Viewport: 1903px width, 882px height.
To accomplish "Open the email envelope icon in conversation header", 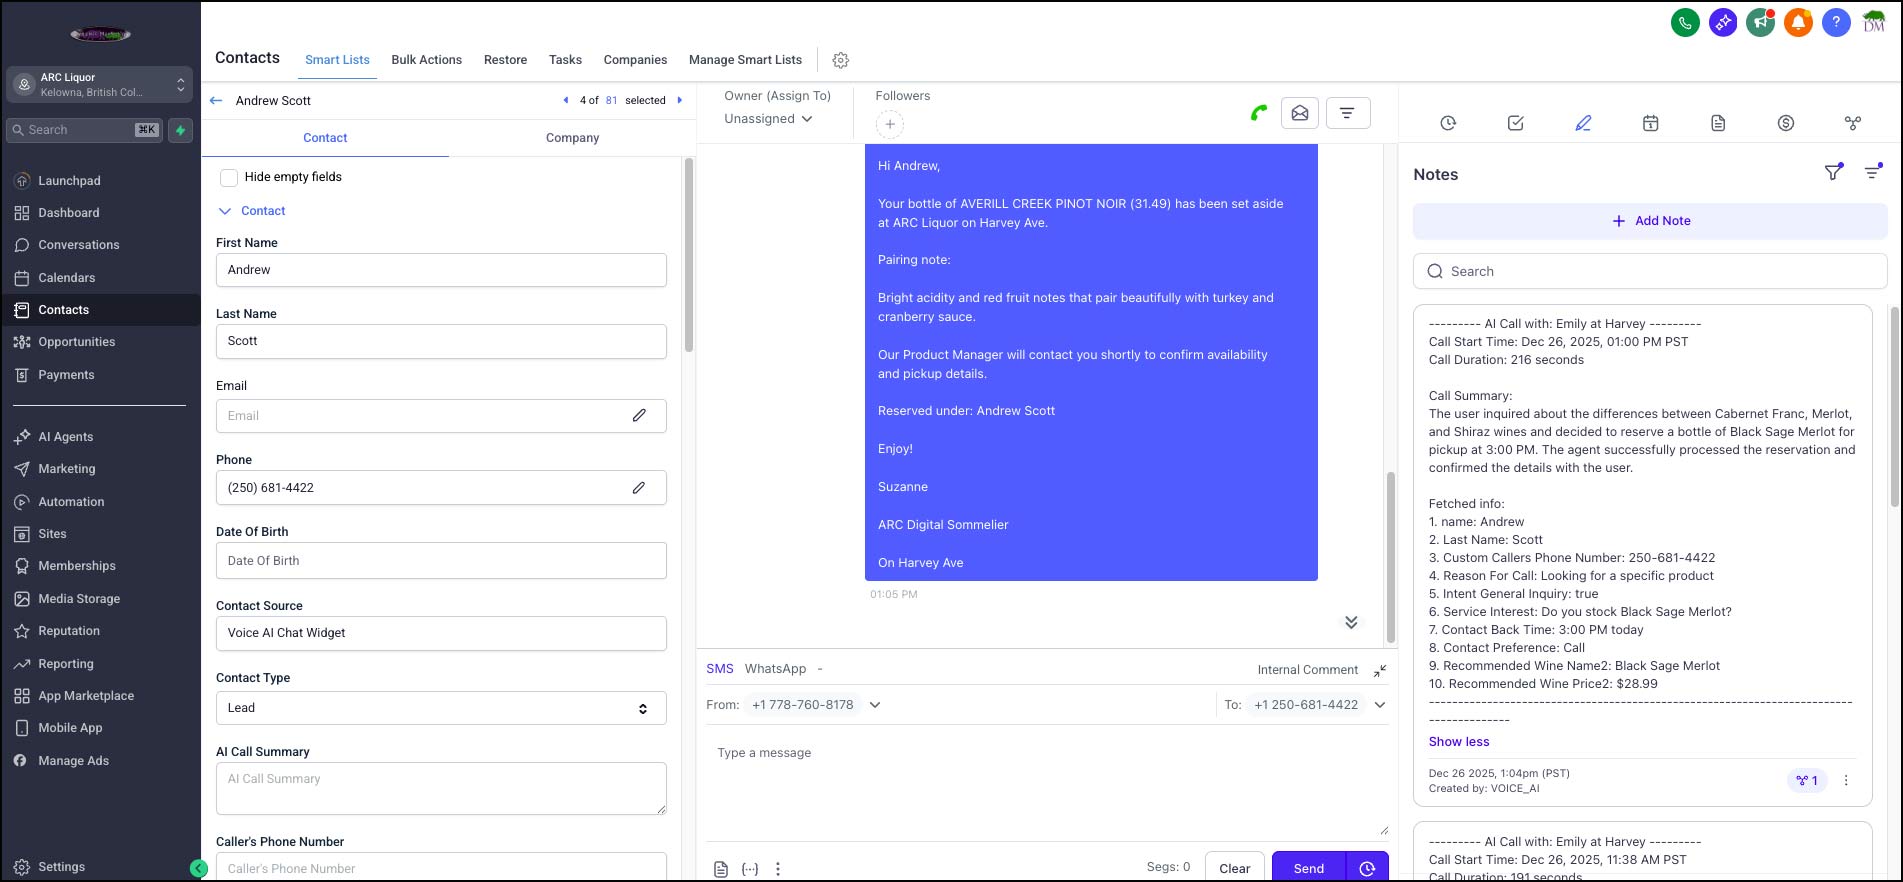I will (1299, 113).
